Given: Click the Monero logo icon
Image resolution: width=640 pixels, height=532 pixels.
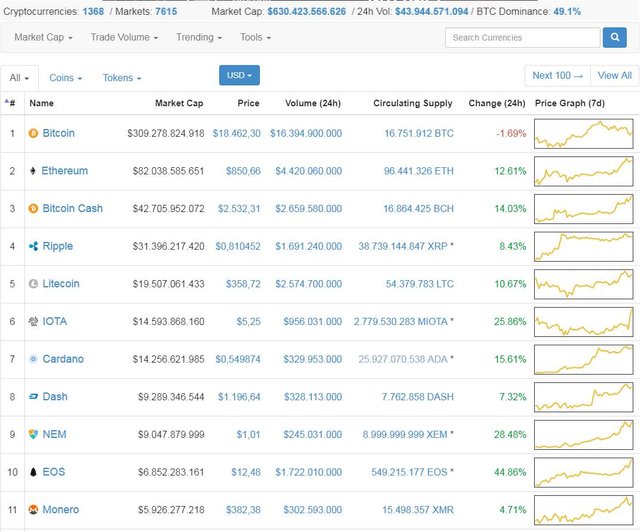Looking at the screenshot, I should [x=33, y=510].
